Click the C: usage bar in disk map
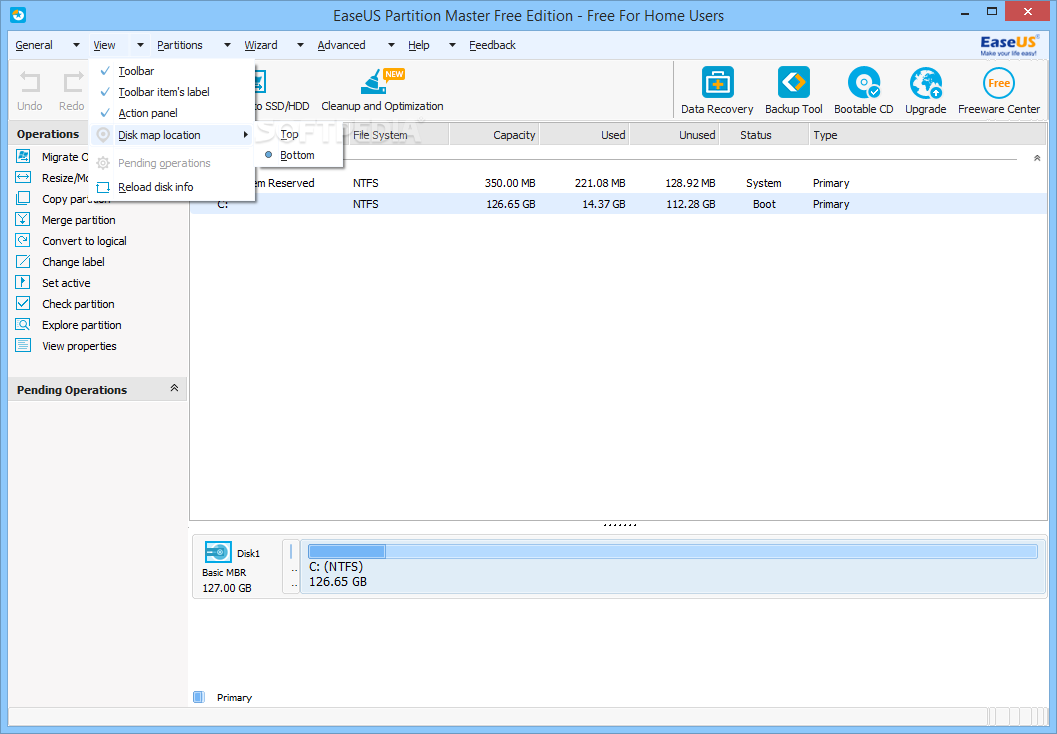The height and width of the screenshot is (734, 1057). pos(672,551)
